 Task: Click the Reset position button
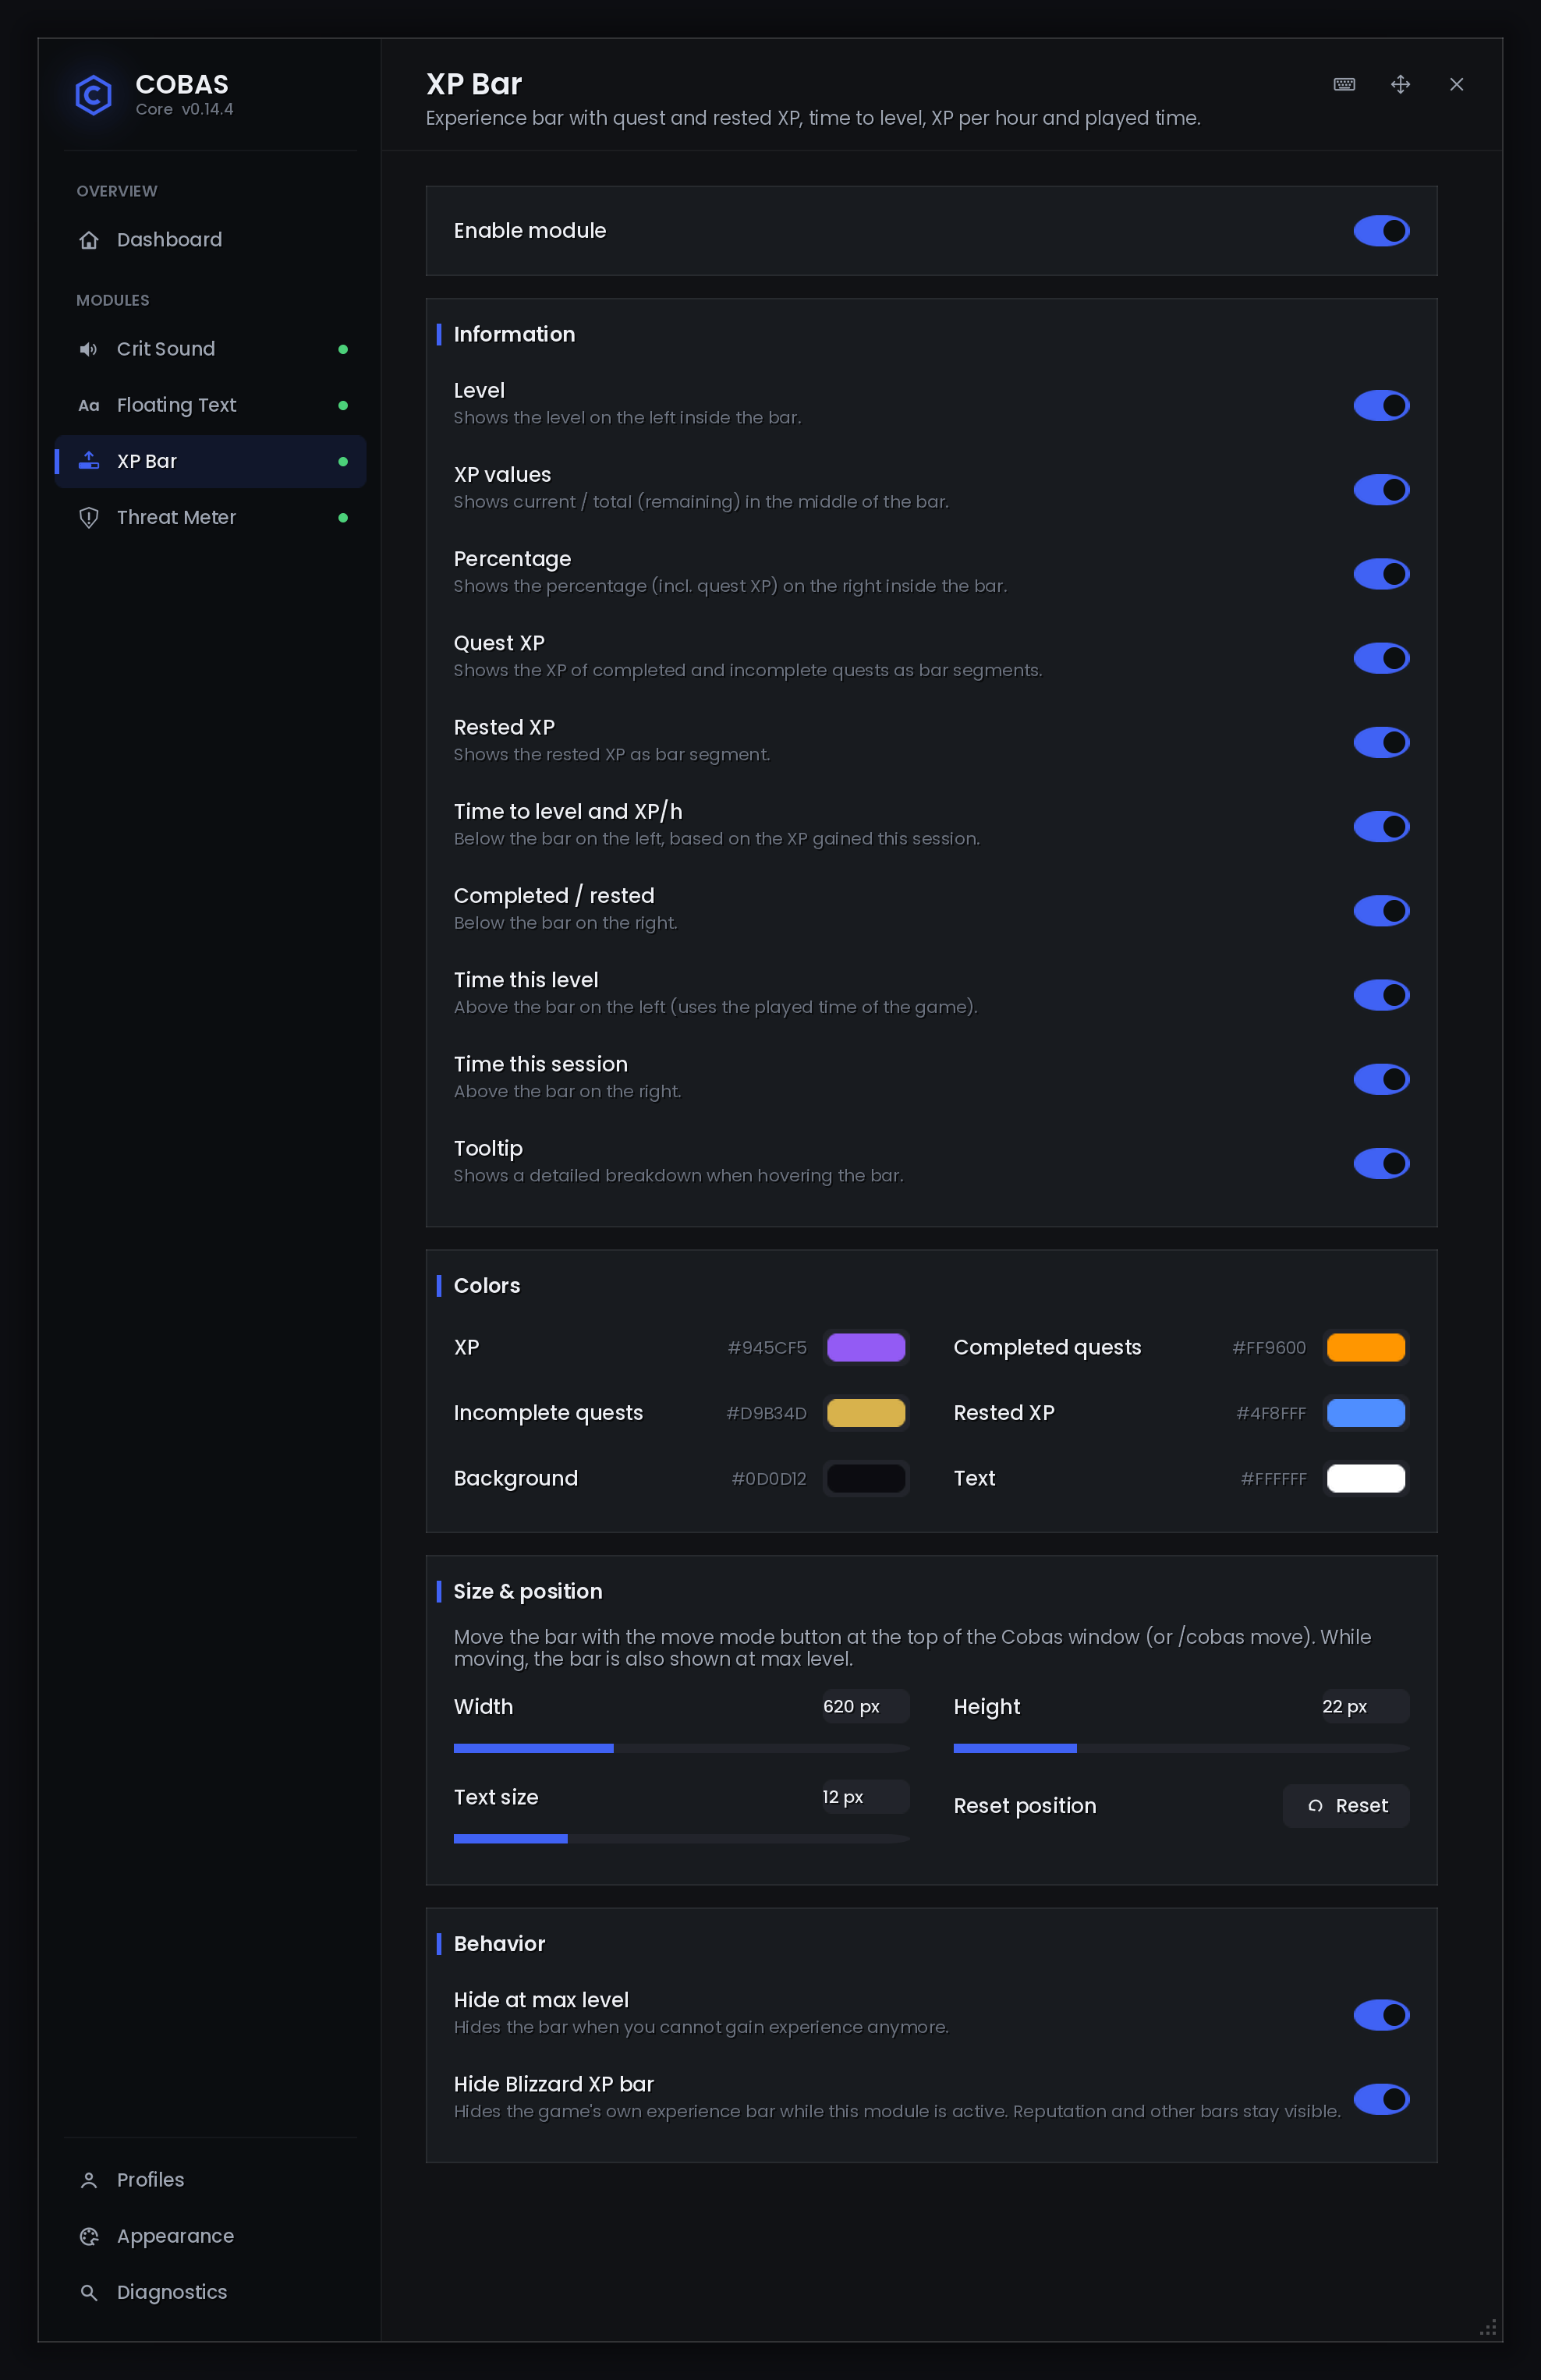click(x=1346, y=1806)
